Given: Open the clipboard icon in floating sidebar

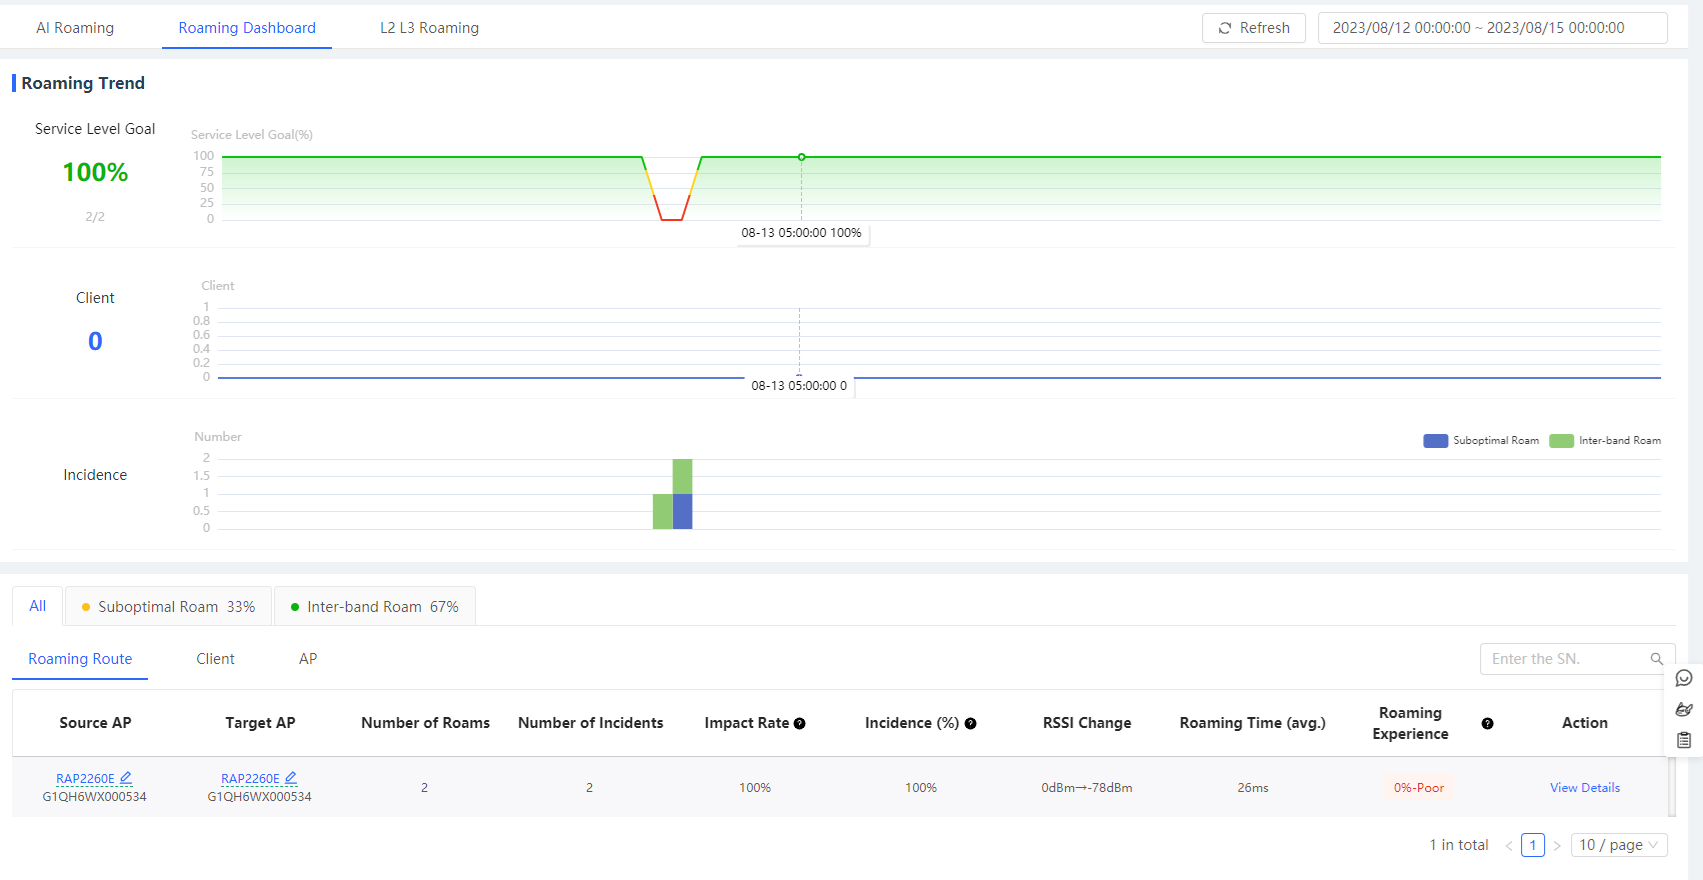Looking at the screenshot, I should (x=1684, y=741).
